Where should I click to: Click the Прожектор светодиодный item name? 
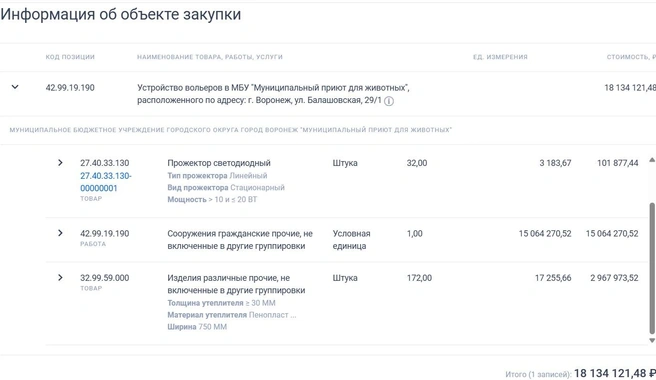(219, 163)
